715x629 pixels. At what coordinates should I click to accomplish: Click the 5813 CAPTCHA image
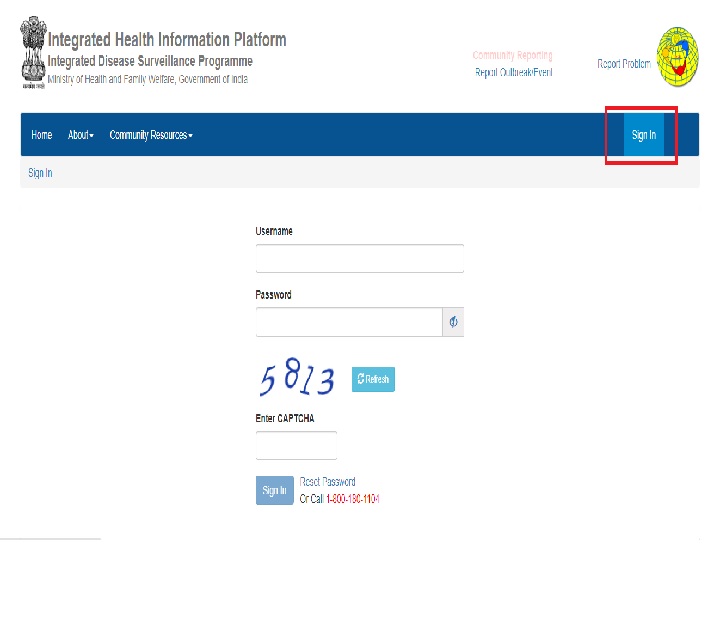297,380
